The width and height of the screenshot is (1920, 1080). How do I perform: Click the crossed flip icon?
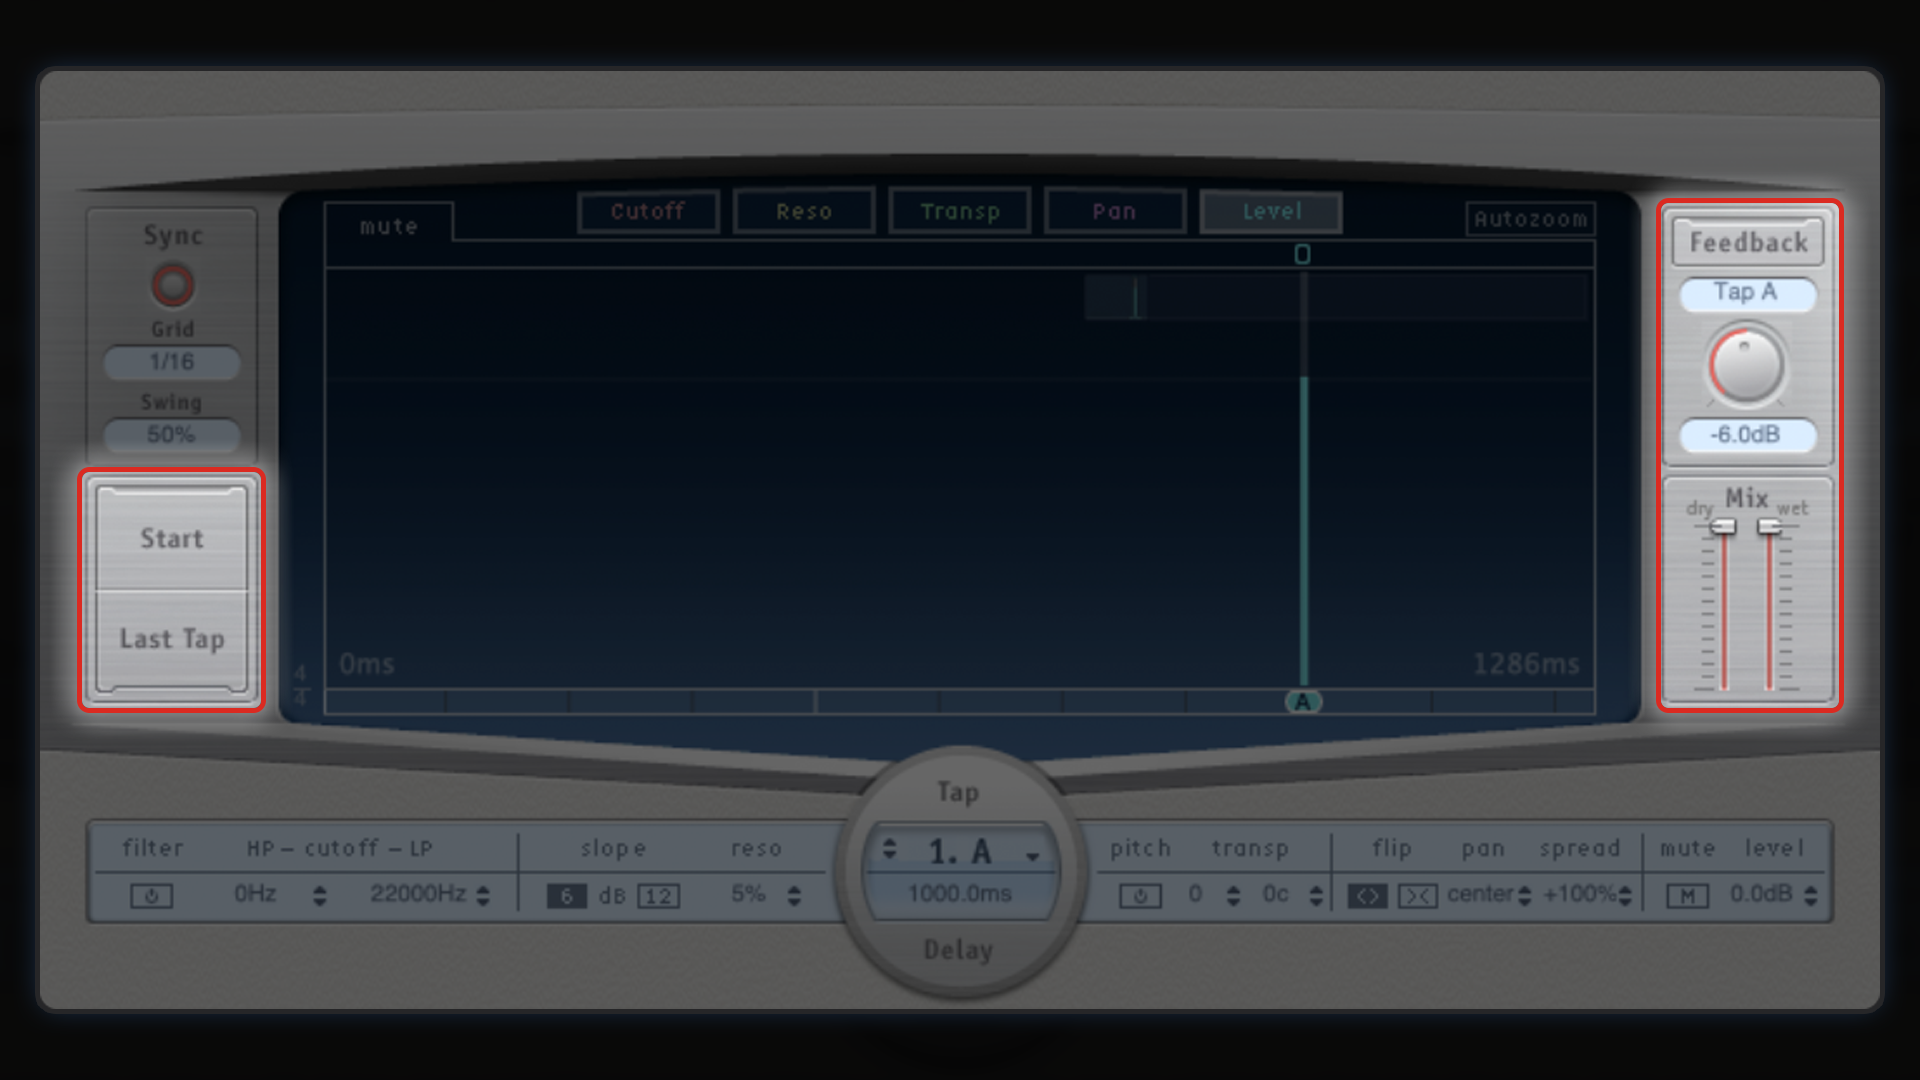tap(1417, 896)
